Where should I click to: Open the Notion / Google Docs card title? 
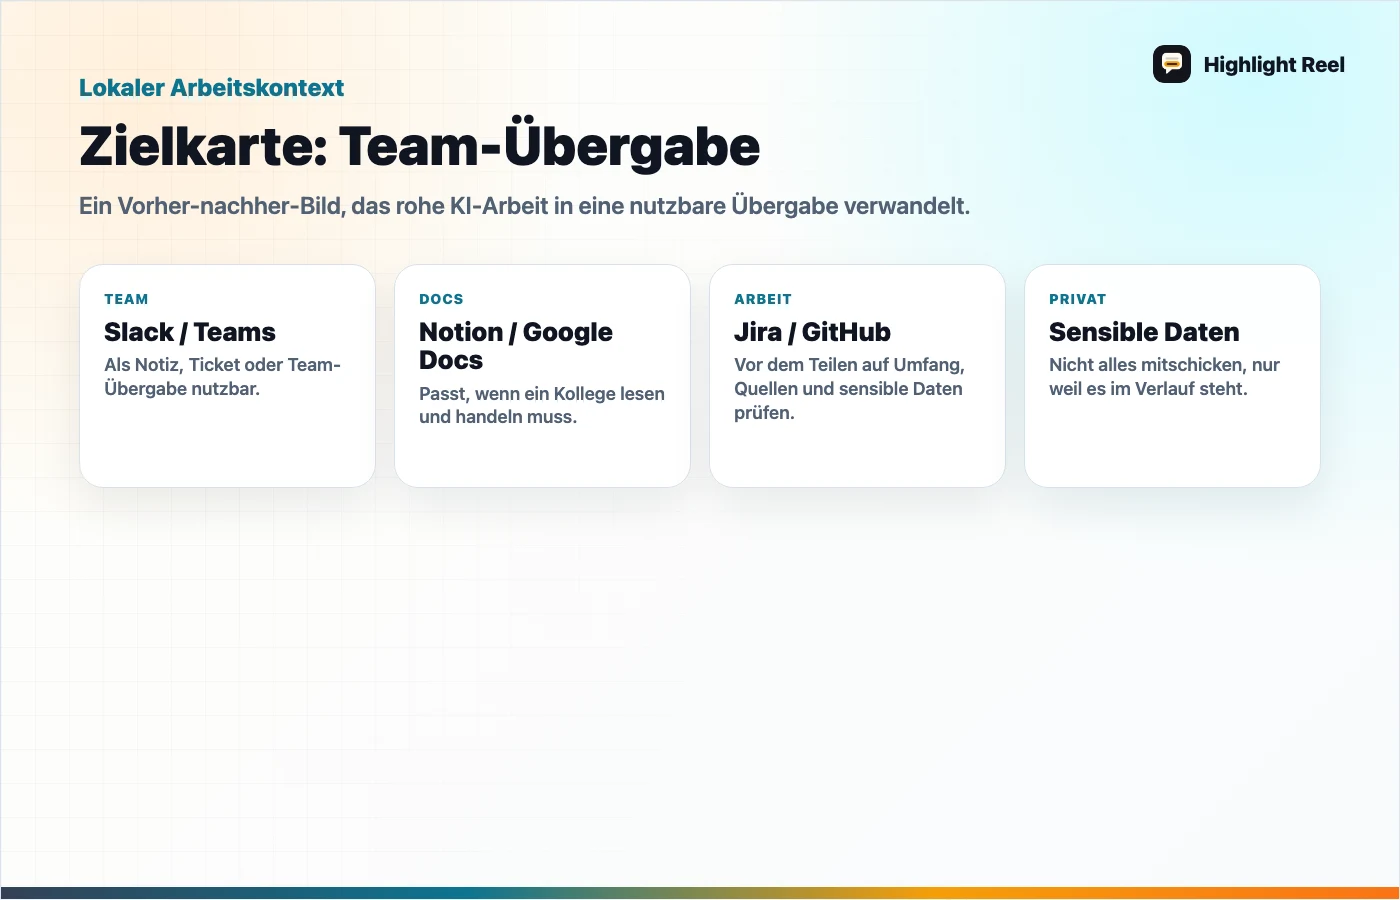tap(516, 346)
